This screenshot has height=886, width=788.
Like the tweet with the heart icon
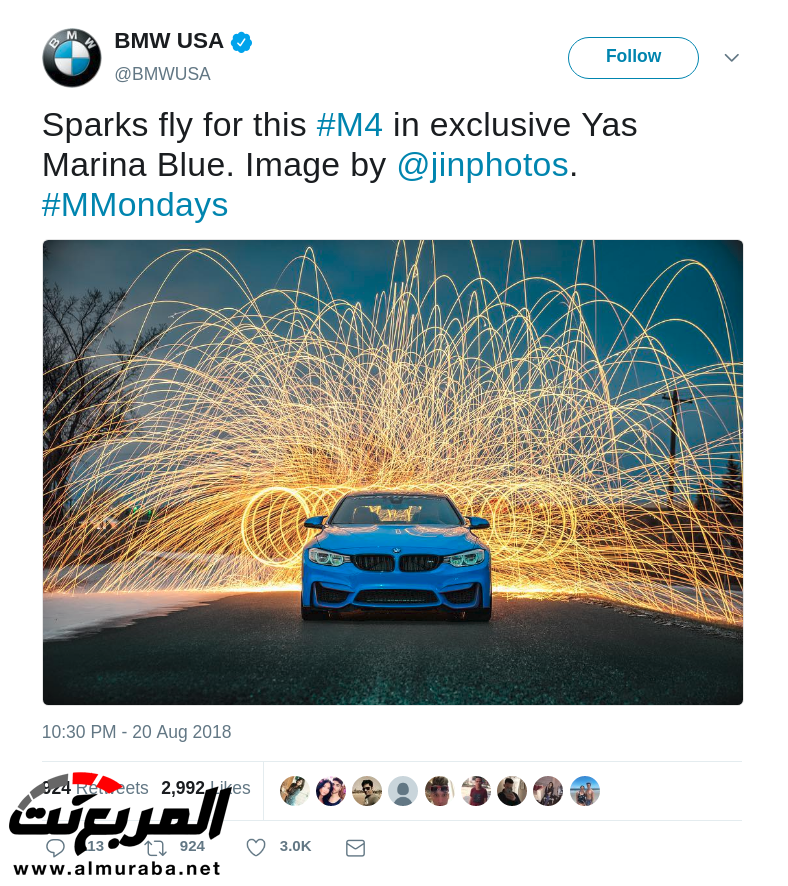256,847
